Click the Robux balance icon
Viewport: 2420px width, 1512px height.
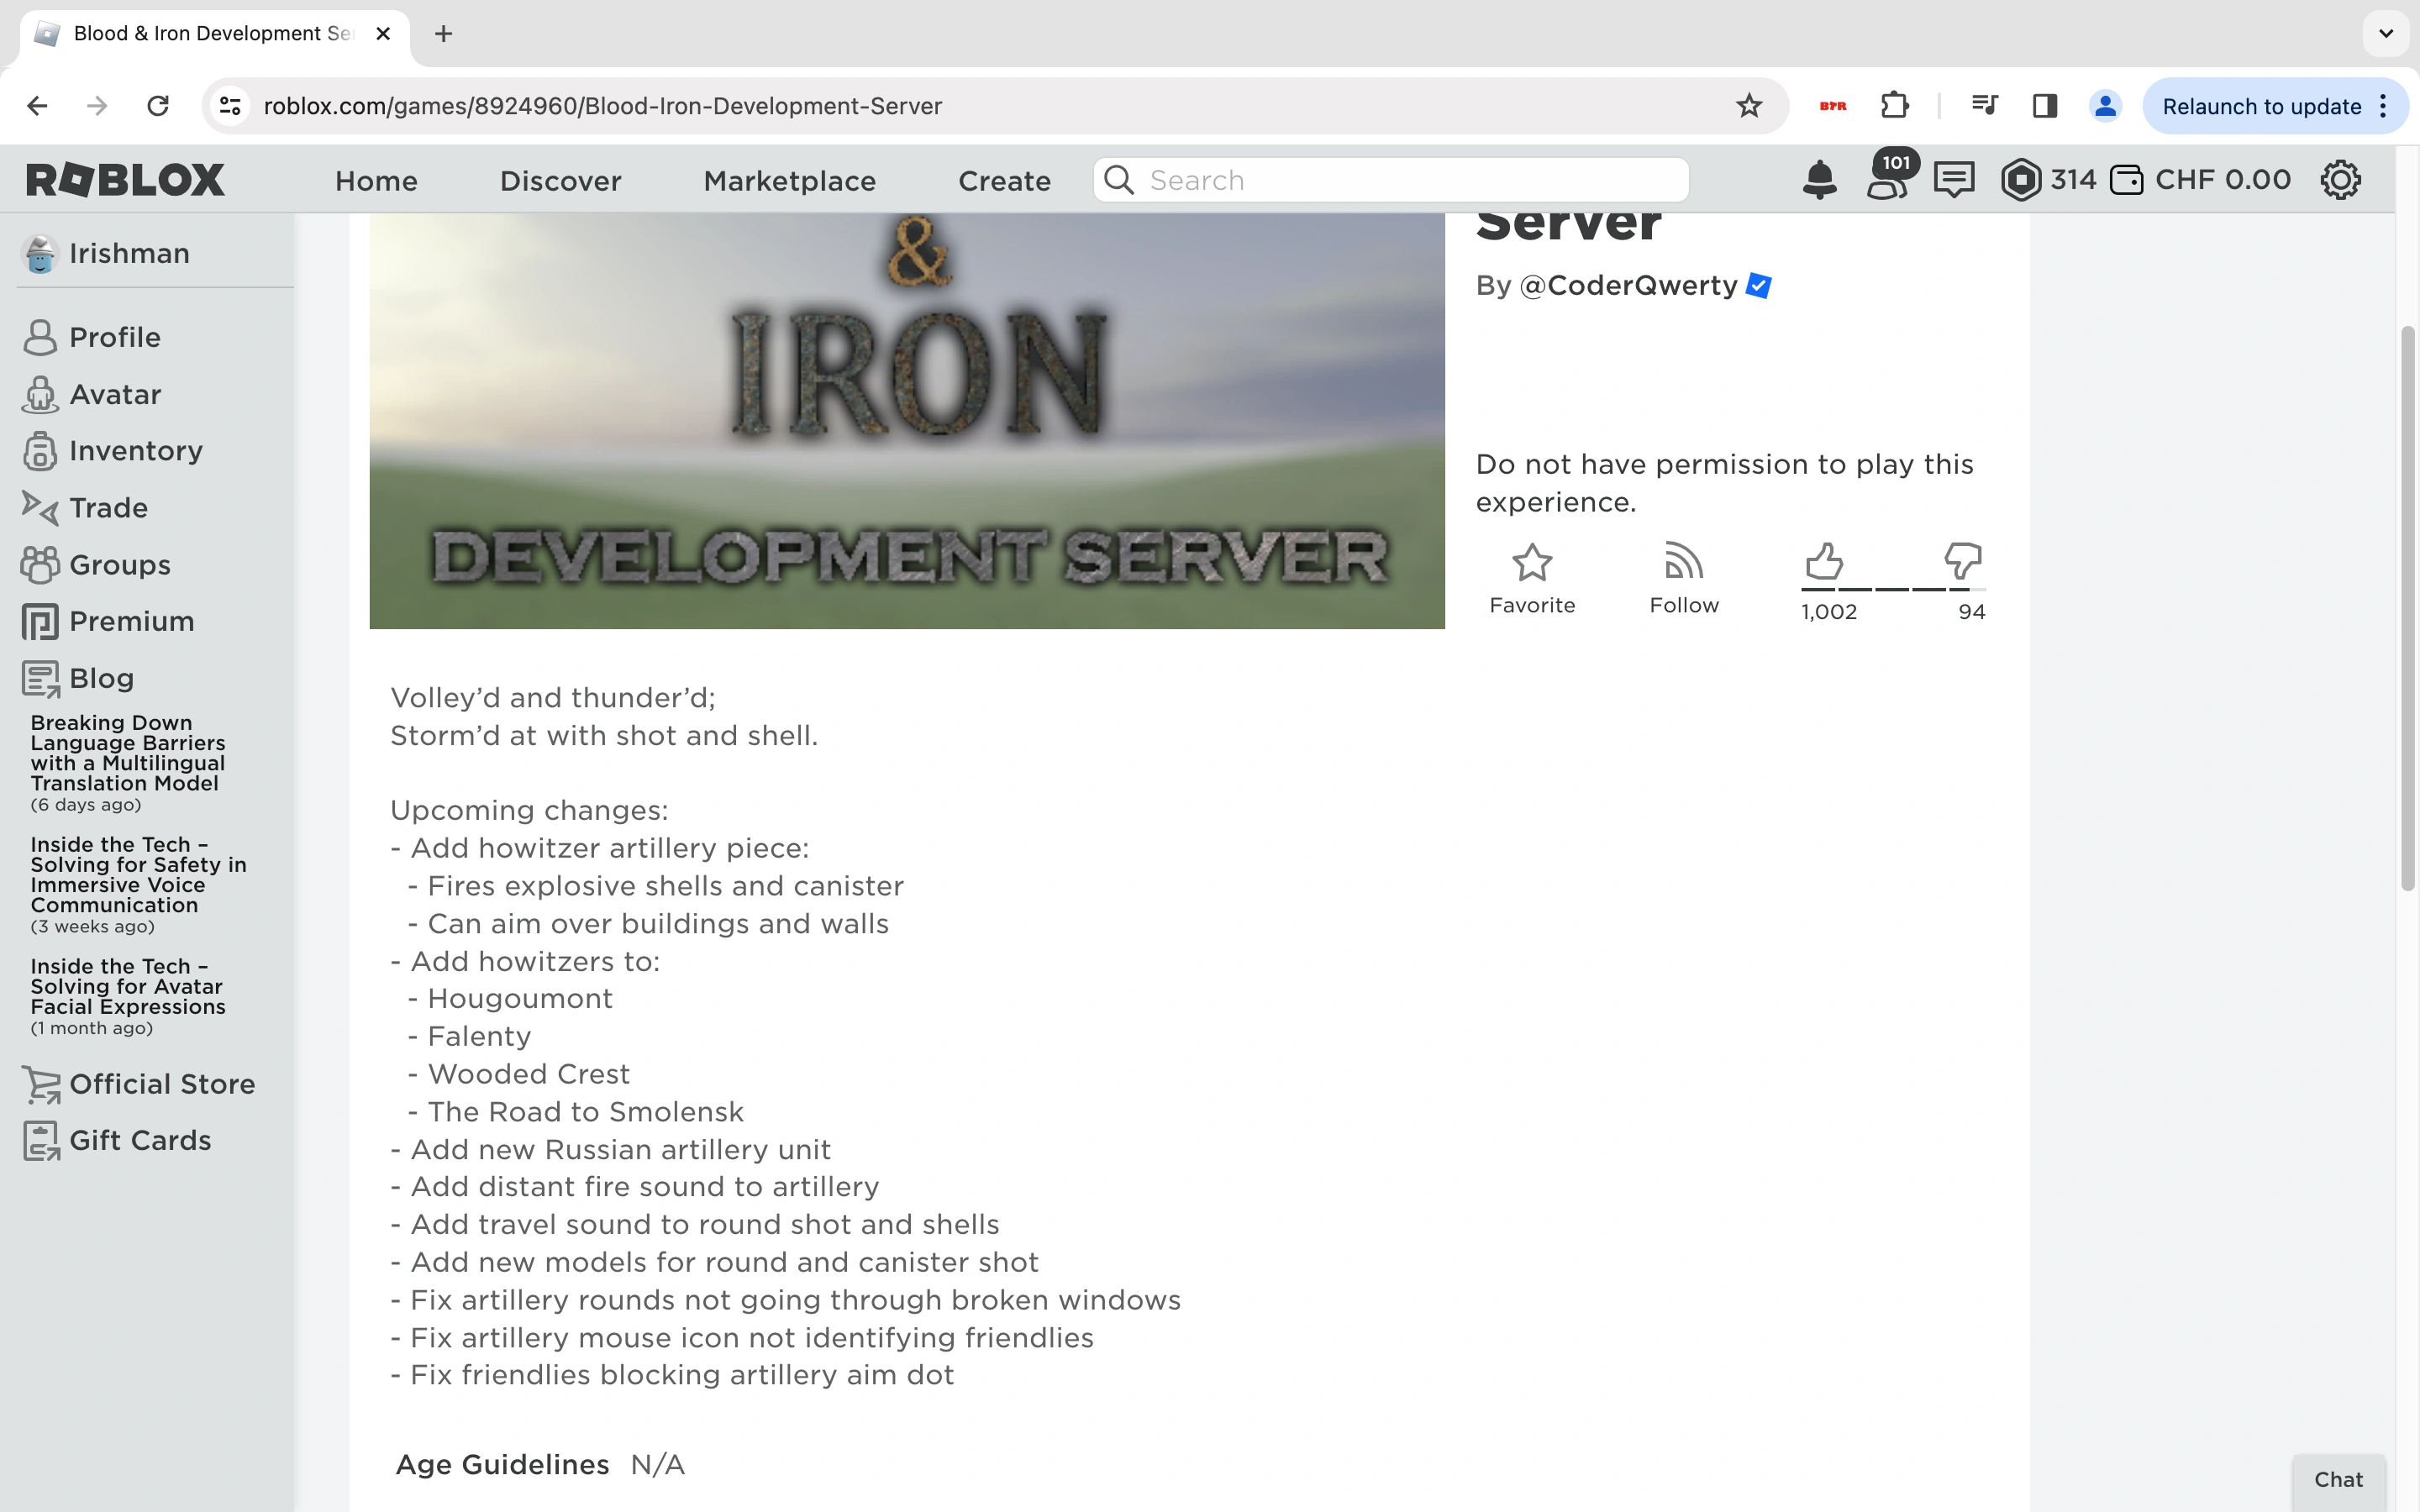(x=2021, y=180)
